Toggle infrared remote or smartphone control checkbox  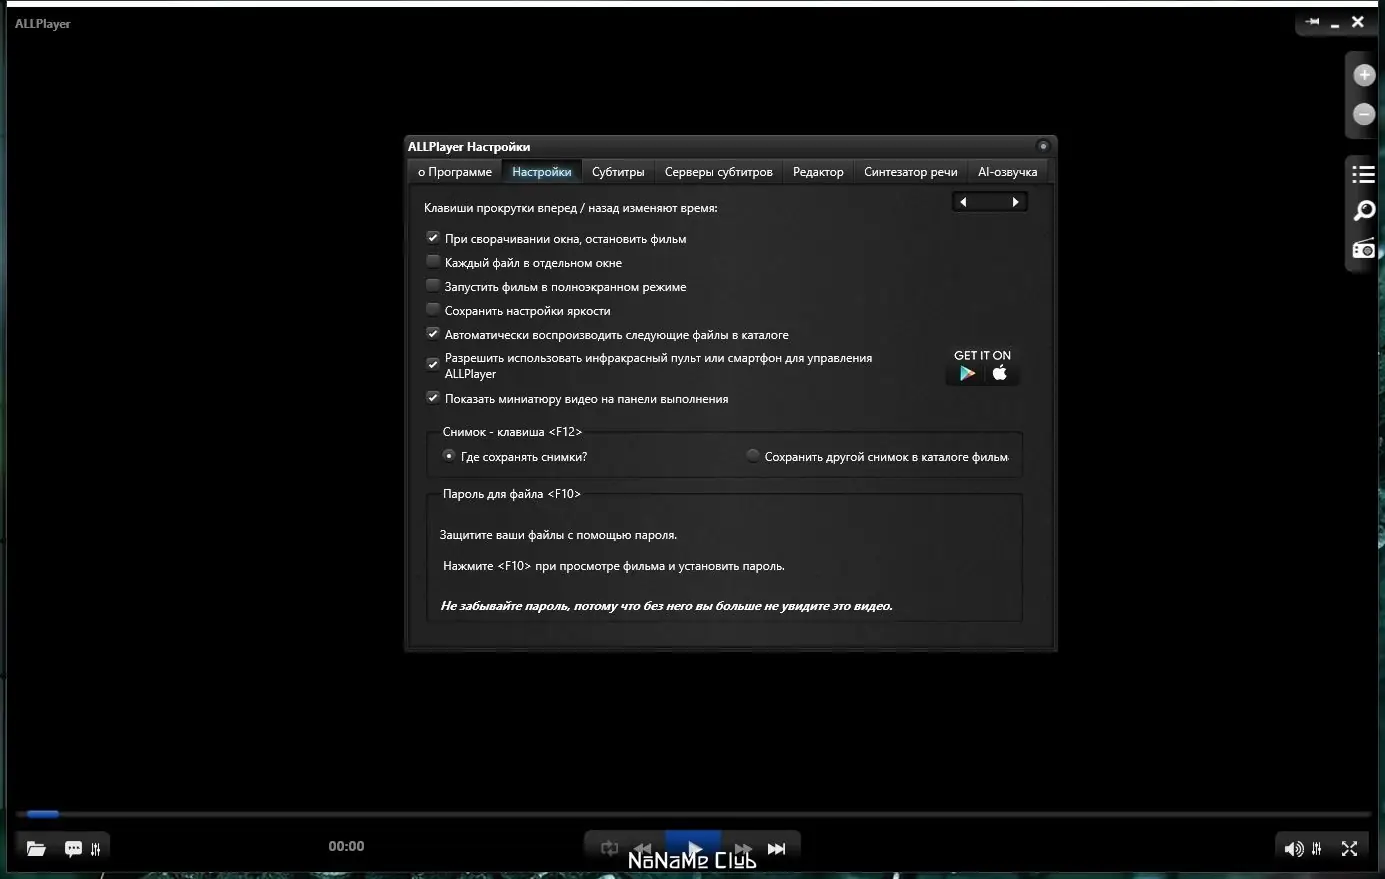point(433,364)
